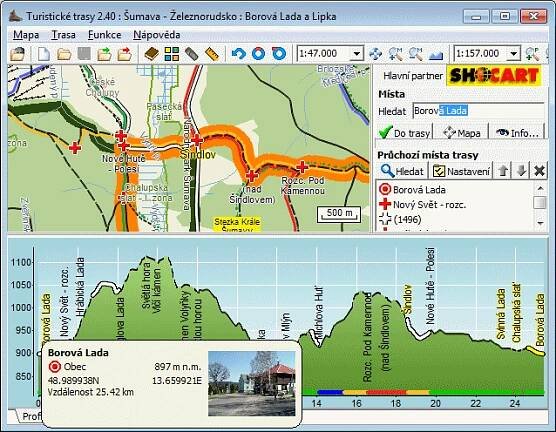
Task: Open the Funkce menu
Action: pyautogui.click(x=105, y=35)
